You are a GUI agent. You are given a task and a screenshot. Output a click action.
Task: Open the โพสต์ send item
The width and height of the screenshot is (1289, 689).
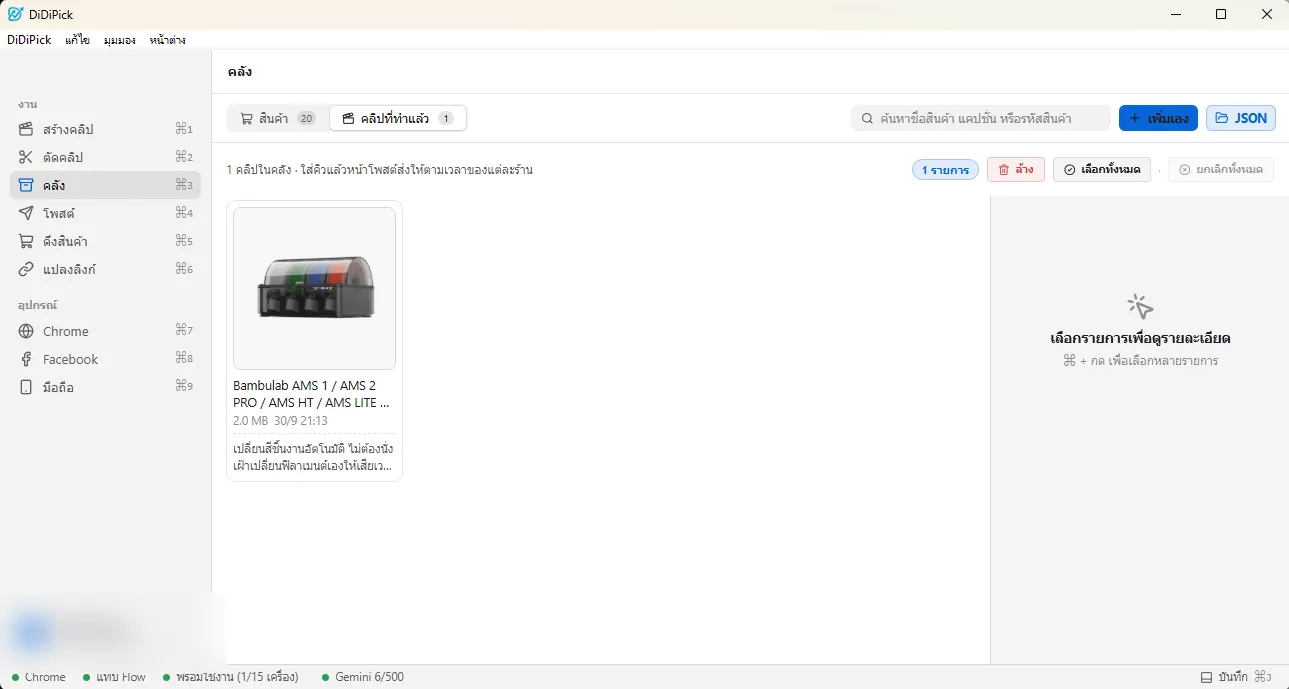105,213
